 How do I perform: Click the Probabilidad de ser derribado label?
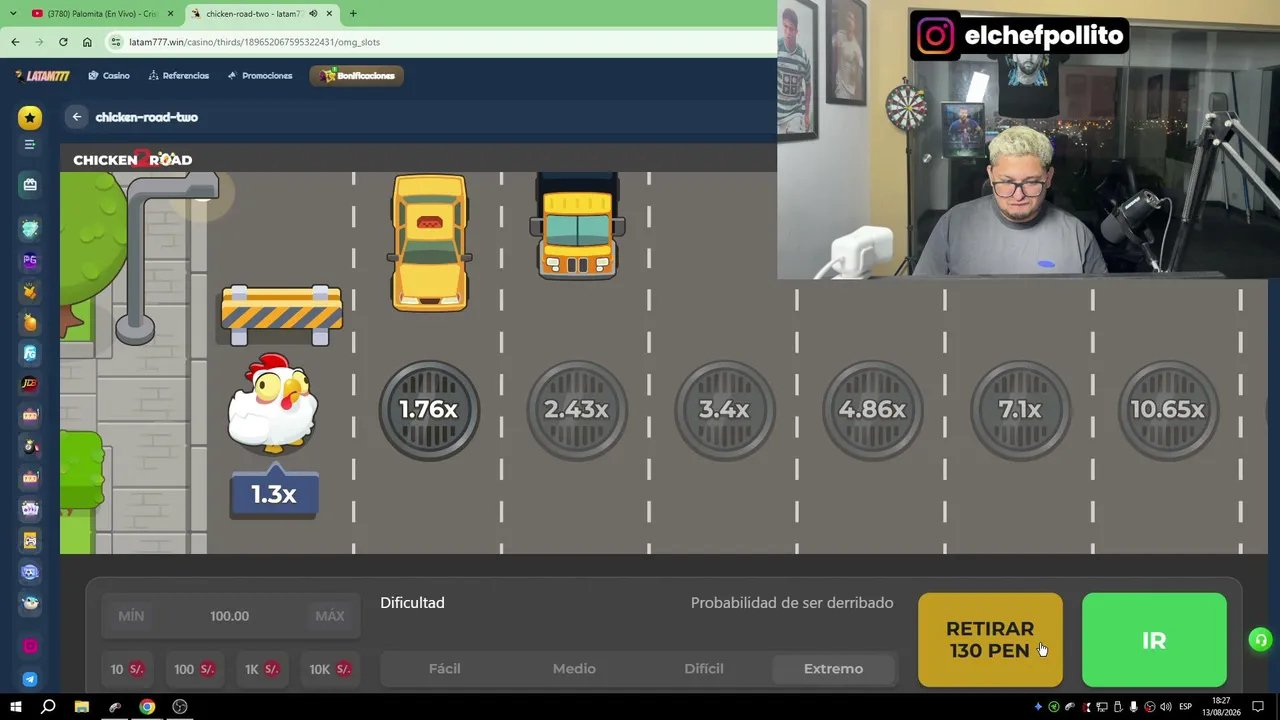[792, 603]
